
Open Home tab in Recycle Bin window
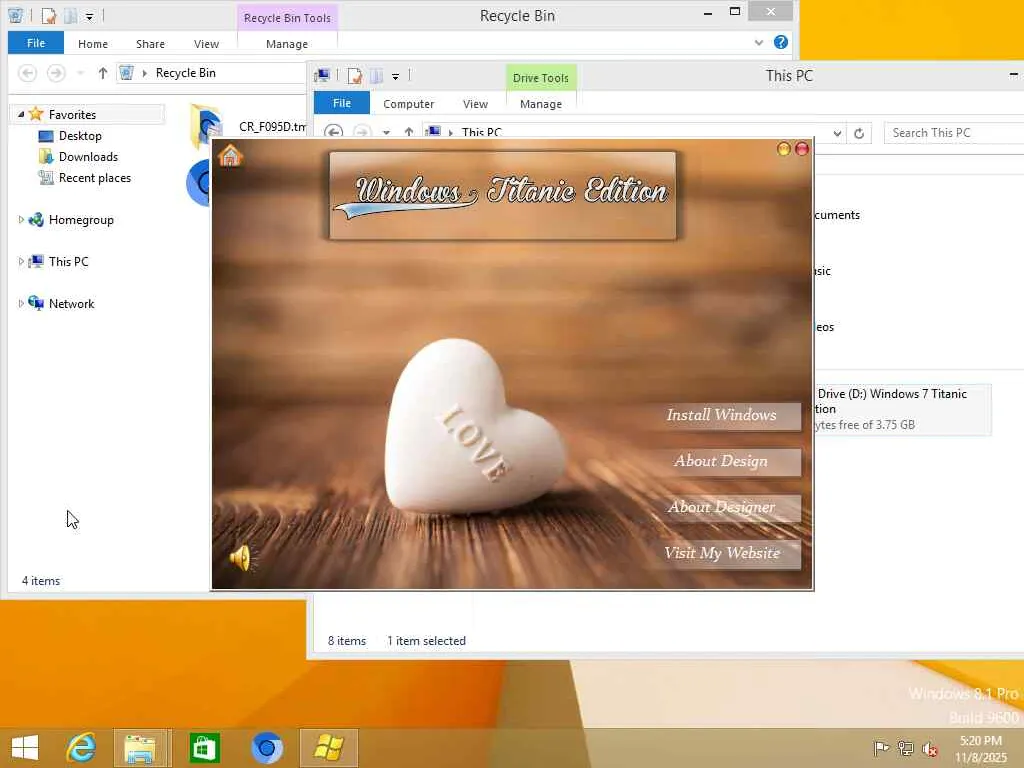pos(93,44)
